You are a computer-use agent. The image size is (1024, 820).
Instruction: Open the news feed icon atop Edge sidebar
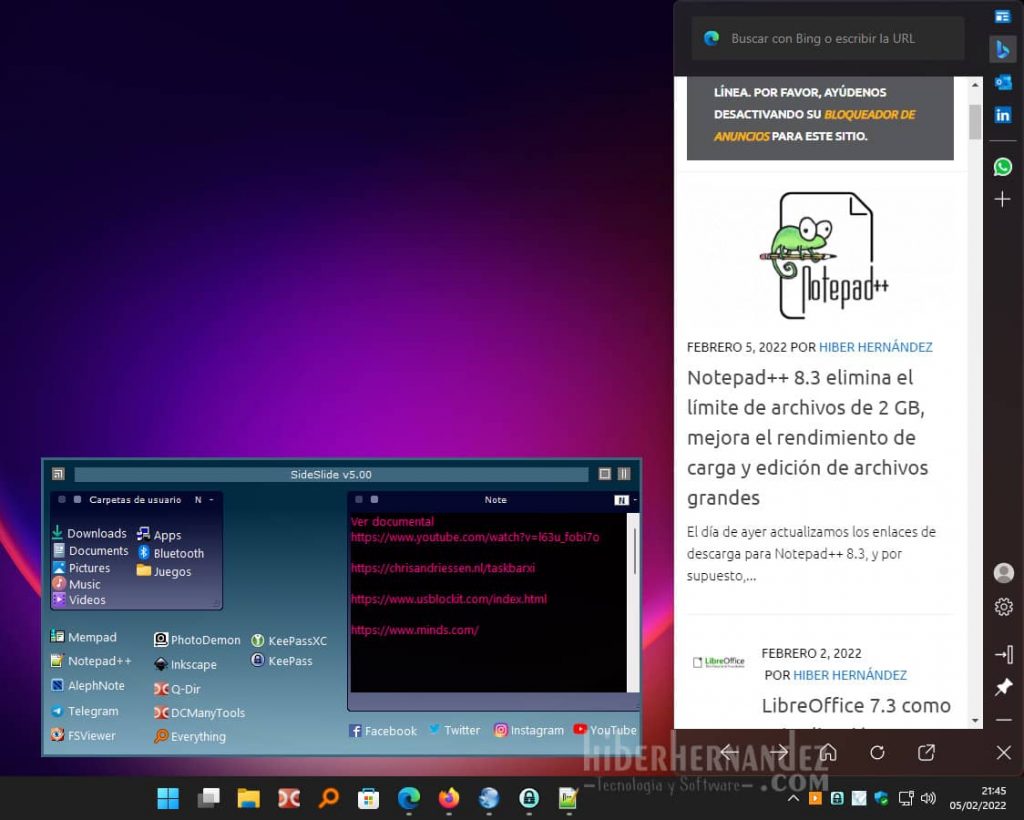(x=1002, y=16)
